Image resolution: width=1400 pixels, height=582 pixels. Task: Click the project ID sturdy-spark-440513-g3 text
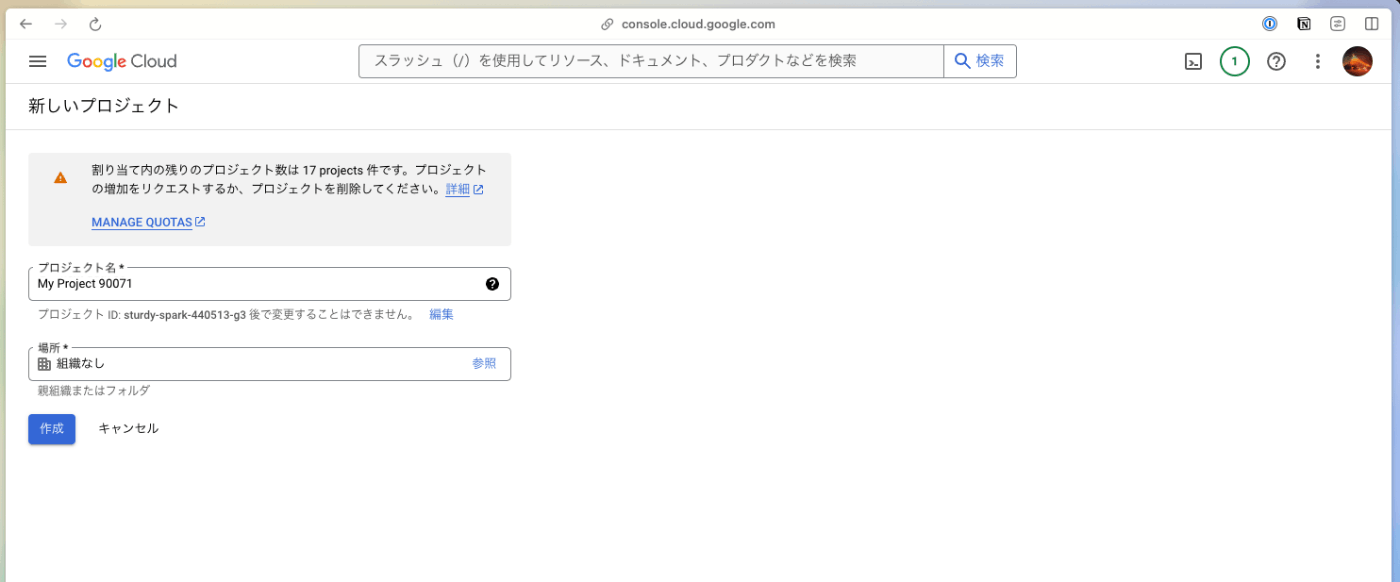tap(185, 314)
